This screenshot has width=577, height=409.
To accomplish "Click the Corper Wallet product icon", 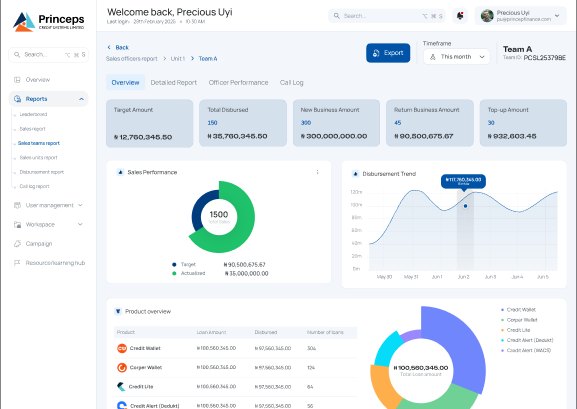I will (122, 367).
